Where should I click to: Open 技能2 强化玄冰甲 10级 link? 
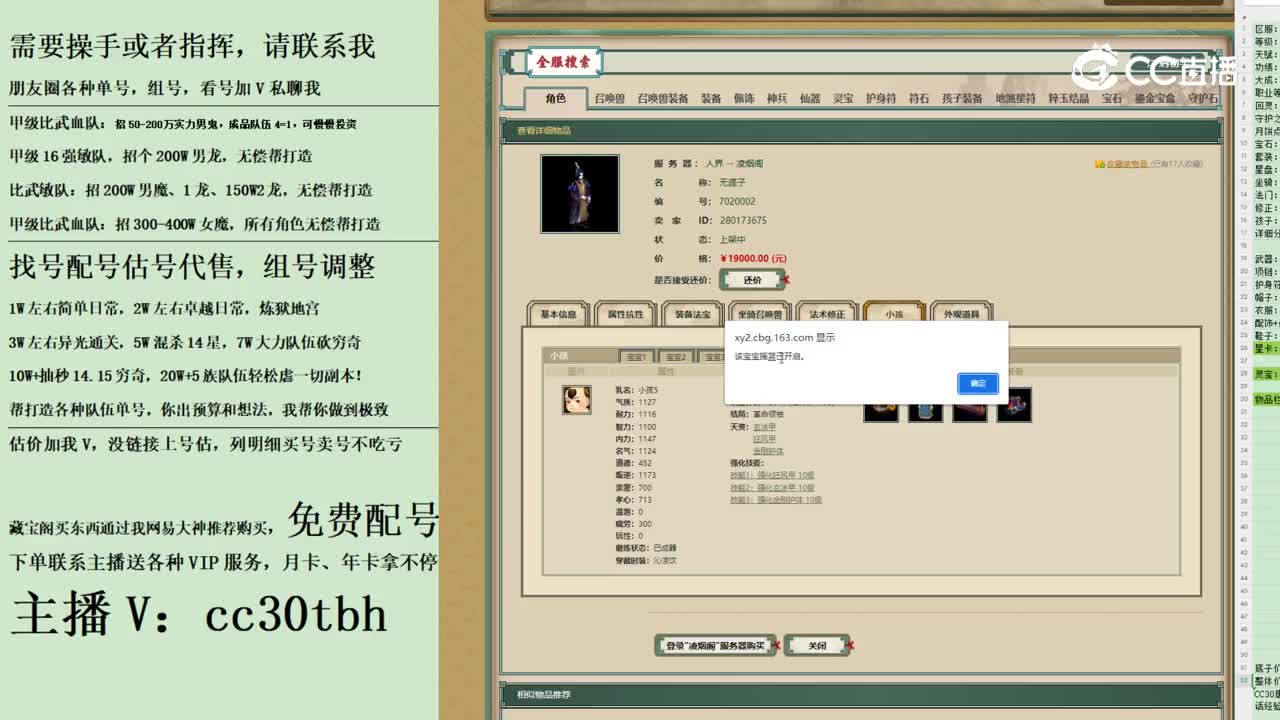[772, 487]
